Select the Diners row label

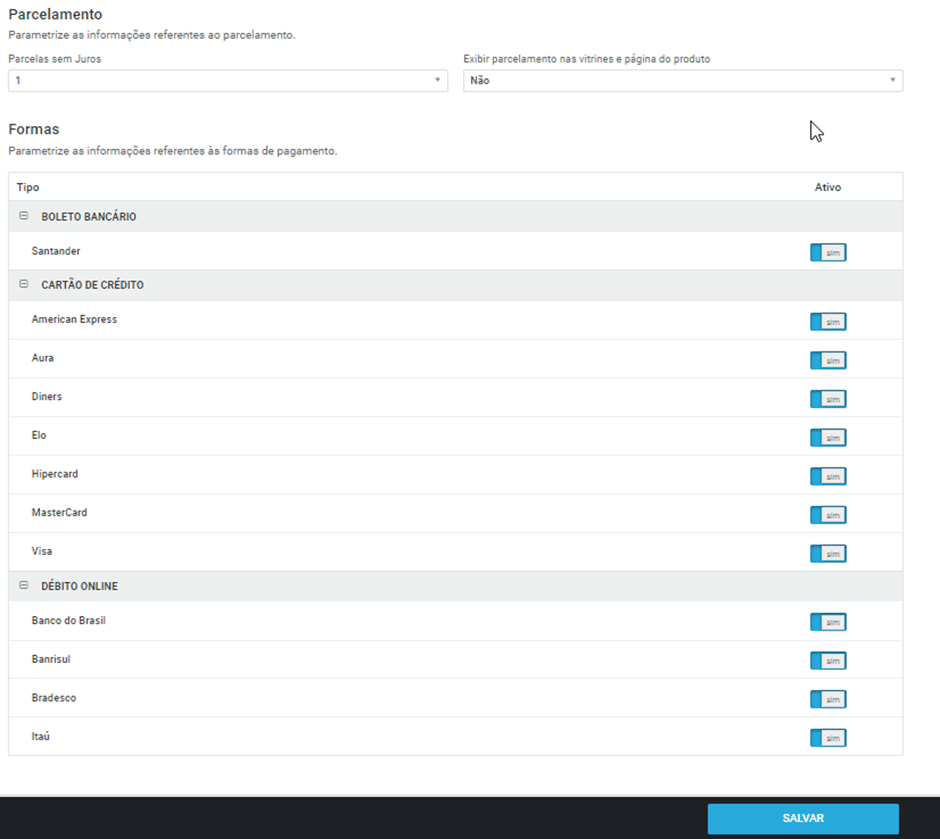click(x=47, y=396)
